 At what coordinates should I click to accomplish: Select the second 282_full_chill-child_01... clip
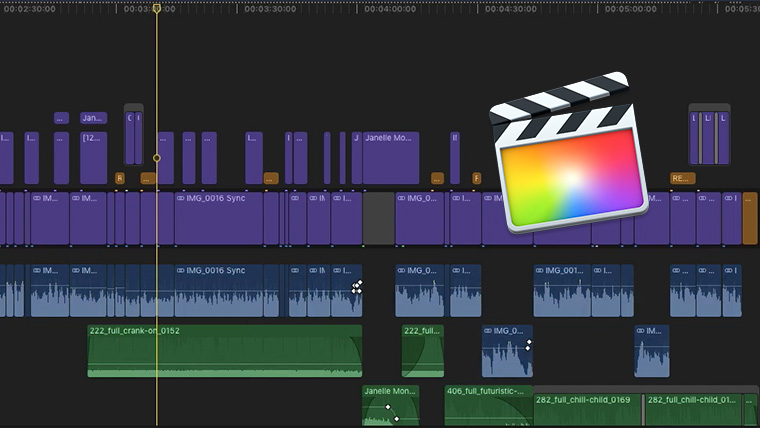pyautogui.click(x=694, y=410)
